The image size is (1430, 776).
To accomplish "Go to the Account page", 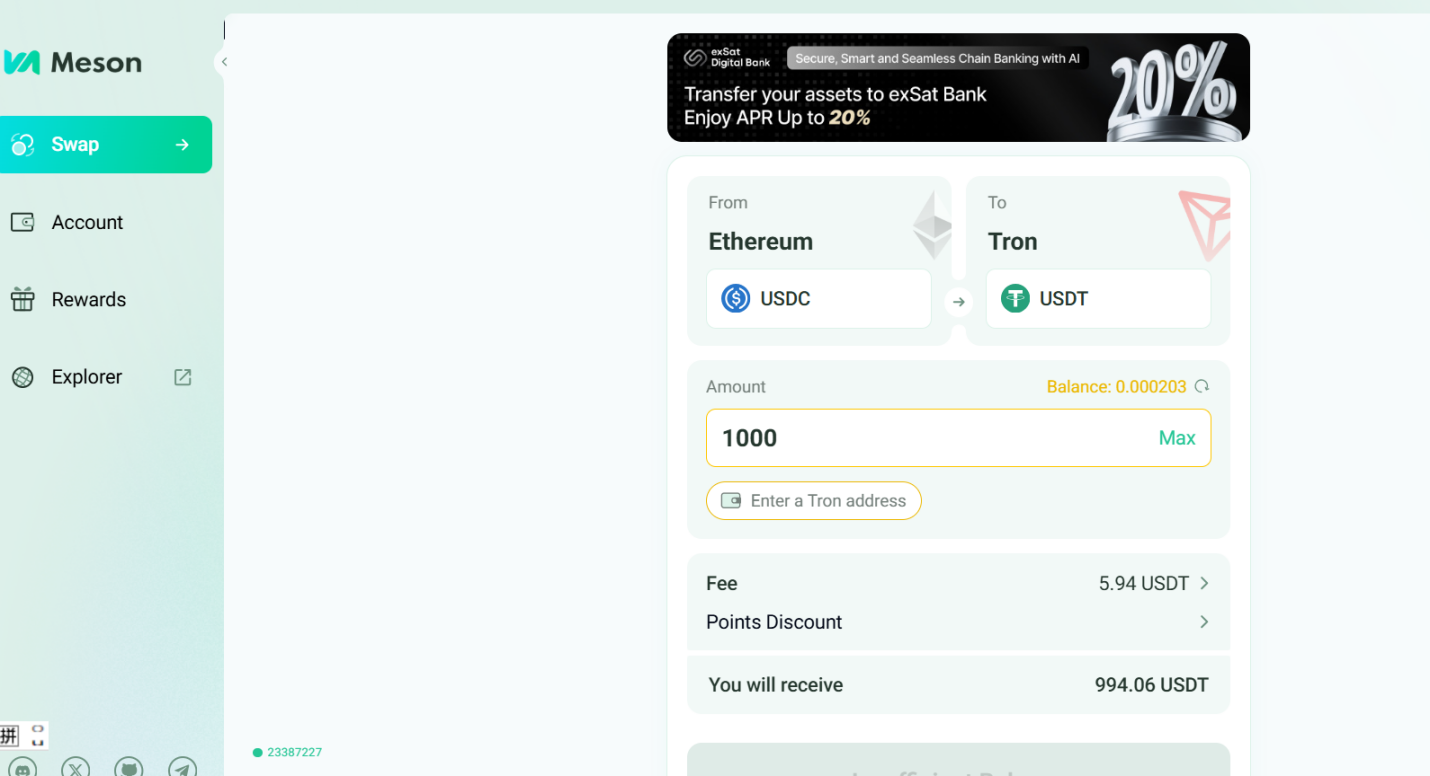I will [x=87, y=222].
